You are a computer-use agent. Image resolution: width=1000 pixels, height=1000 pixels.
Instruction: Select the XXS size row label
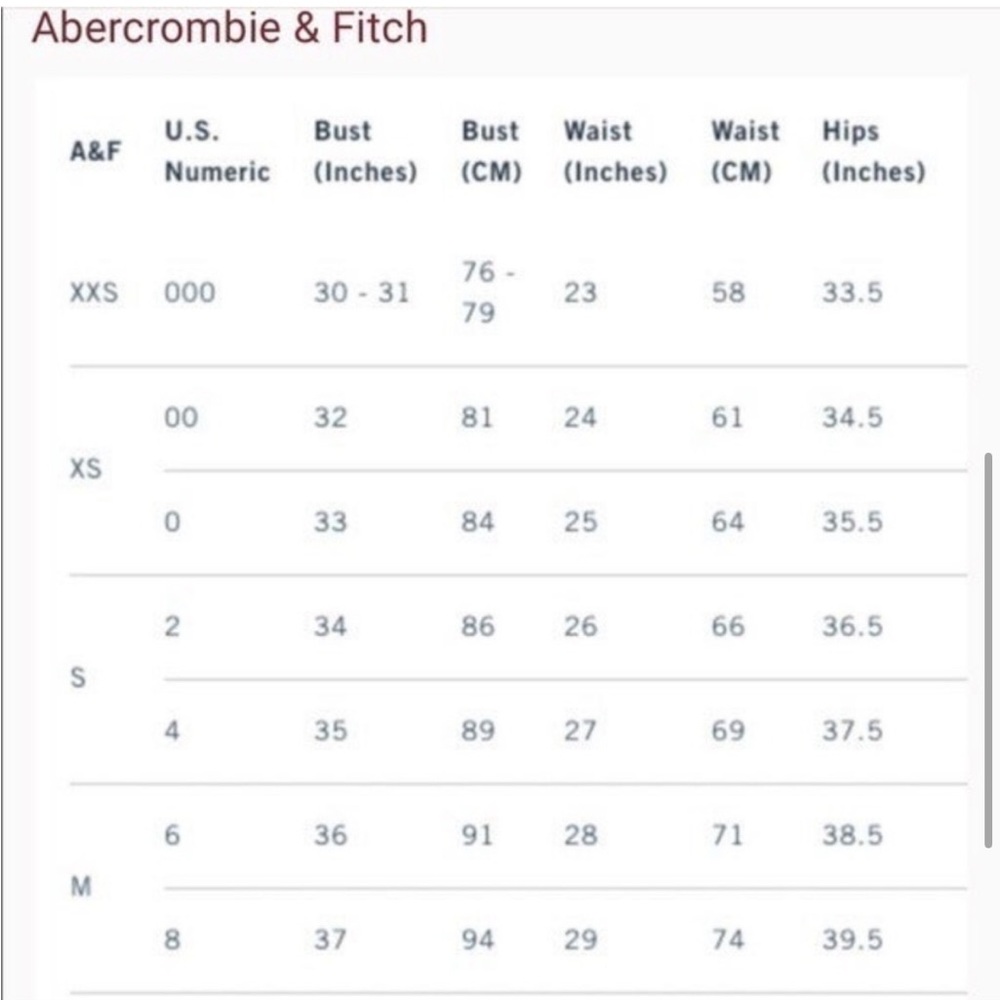(94, 293)
